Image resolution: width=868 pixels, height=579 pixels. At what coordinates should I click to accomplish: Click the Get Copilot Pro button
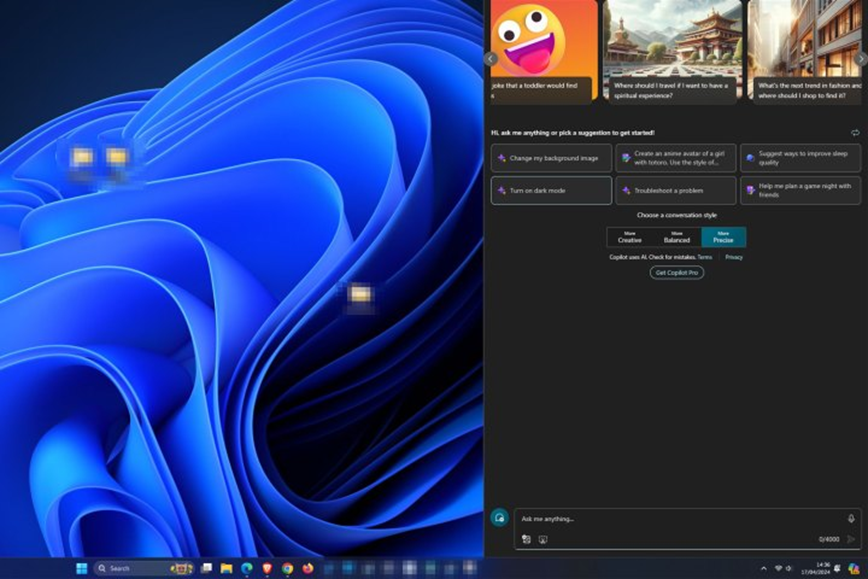677,272
